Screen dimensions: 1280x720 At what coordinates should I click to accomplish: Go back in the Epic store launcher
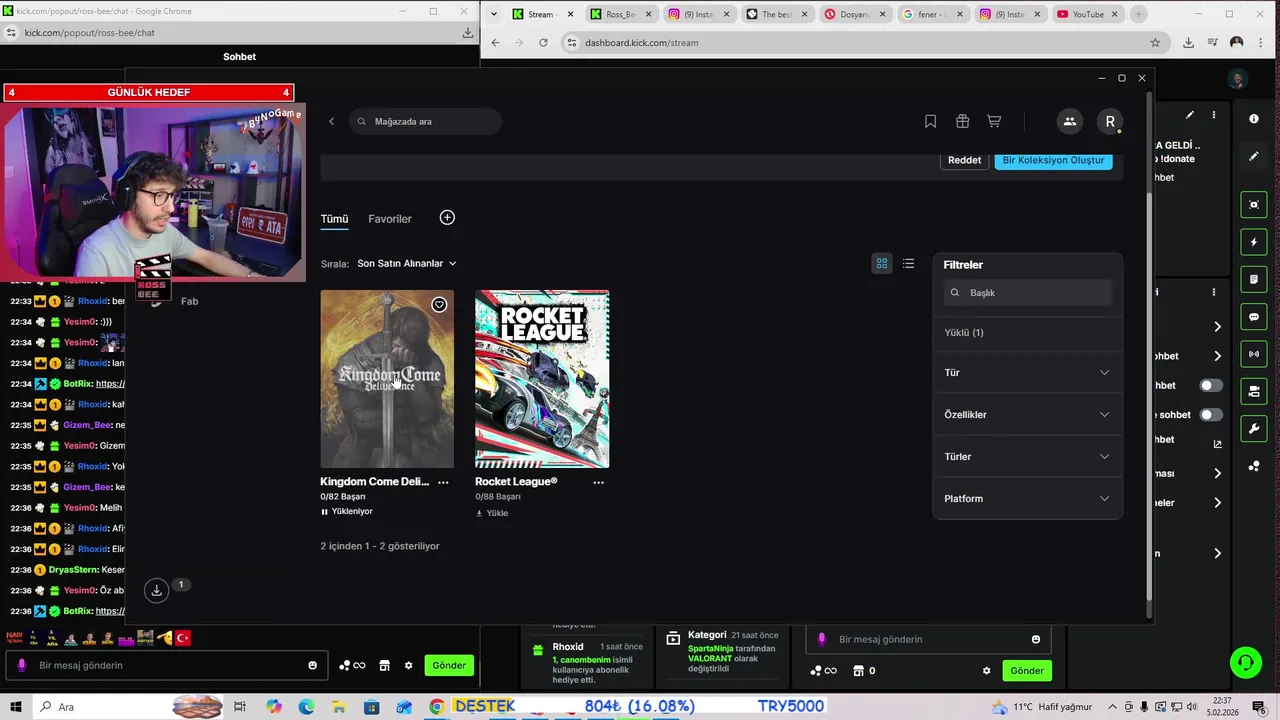(331, 121)
